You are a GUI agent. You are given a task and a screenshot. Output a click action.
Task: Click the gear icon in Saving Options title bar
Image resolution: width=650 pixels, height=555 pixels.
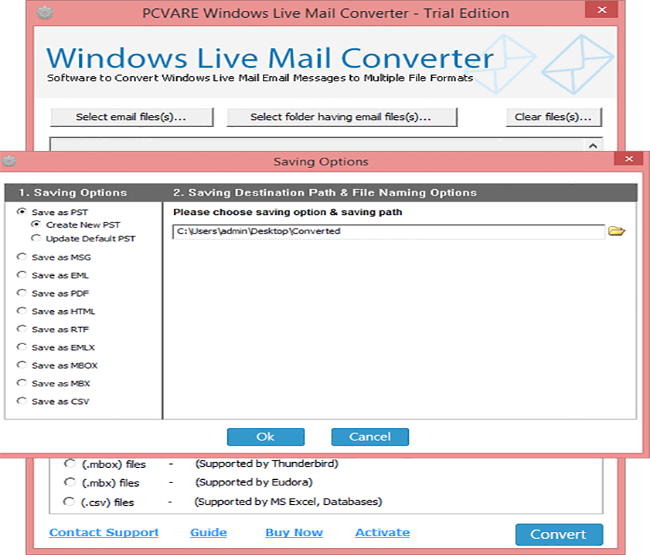(x=9, y=161)
